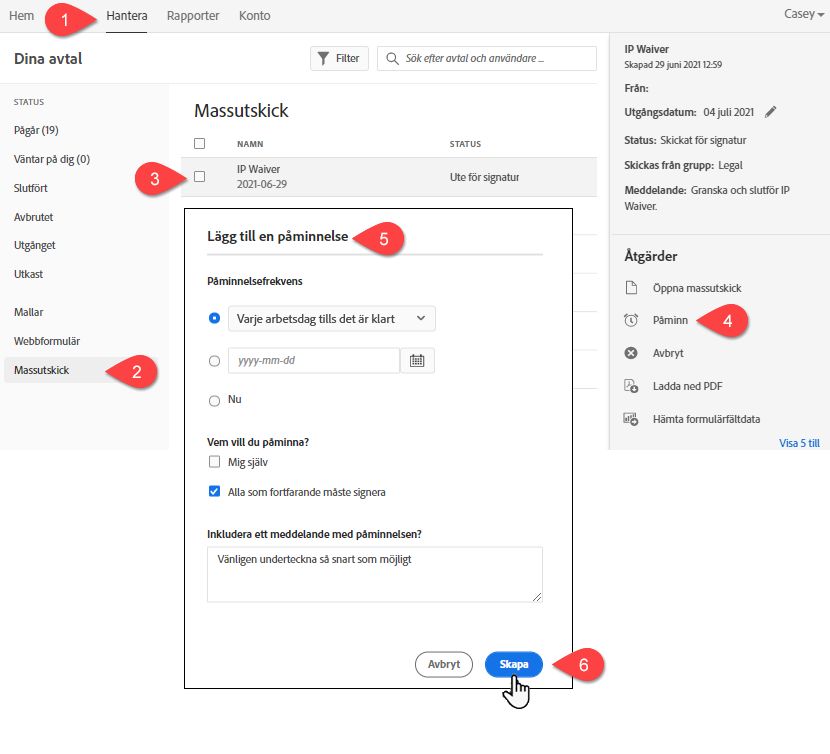The height and width of the screenshot is (754, 830).
Task: Open the calendar date picker icon
Action: click(x=417, y=361)
